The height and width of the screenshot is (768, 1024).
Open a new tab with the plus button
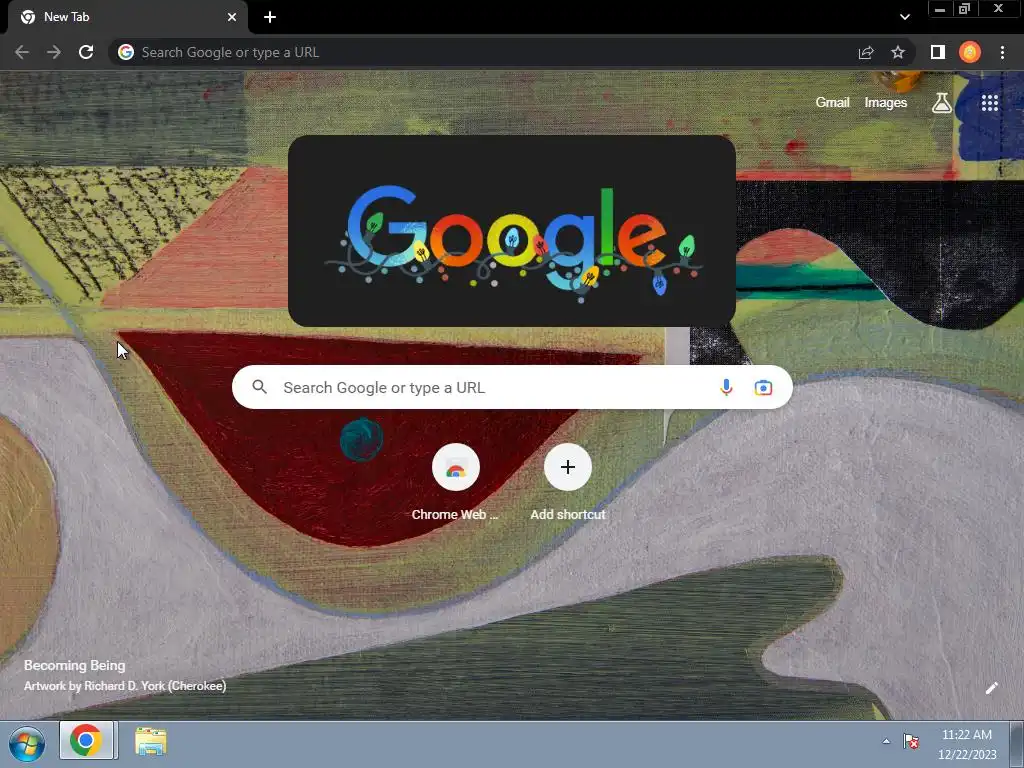pyautogui.click(x=270, y=17)
